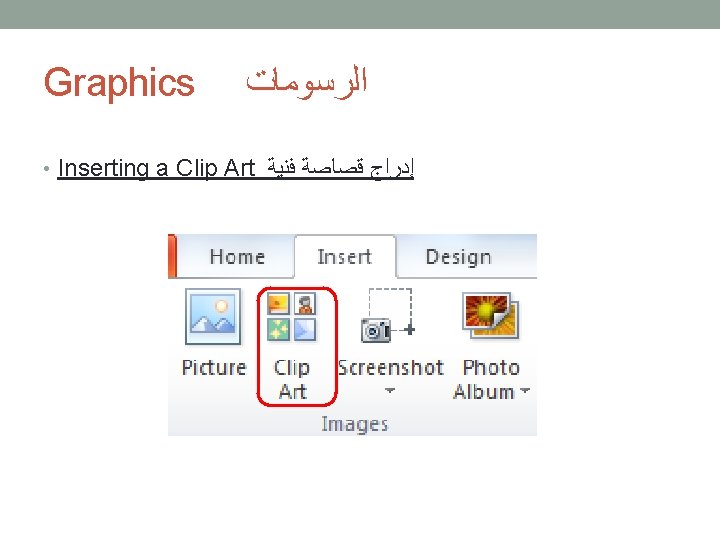The width and height of the screenshot is (720, 540).
Task: Switch to the Home tab
Action: (x=237, y=257)
